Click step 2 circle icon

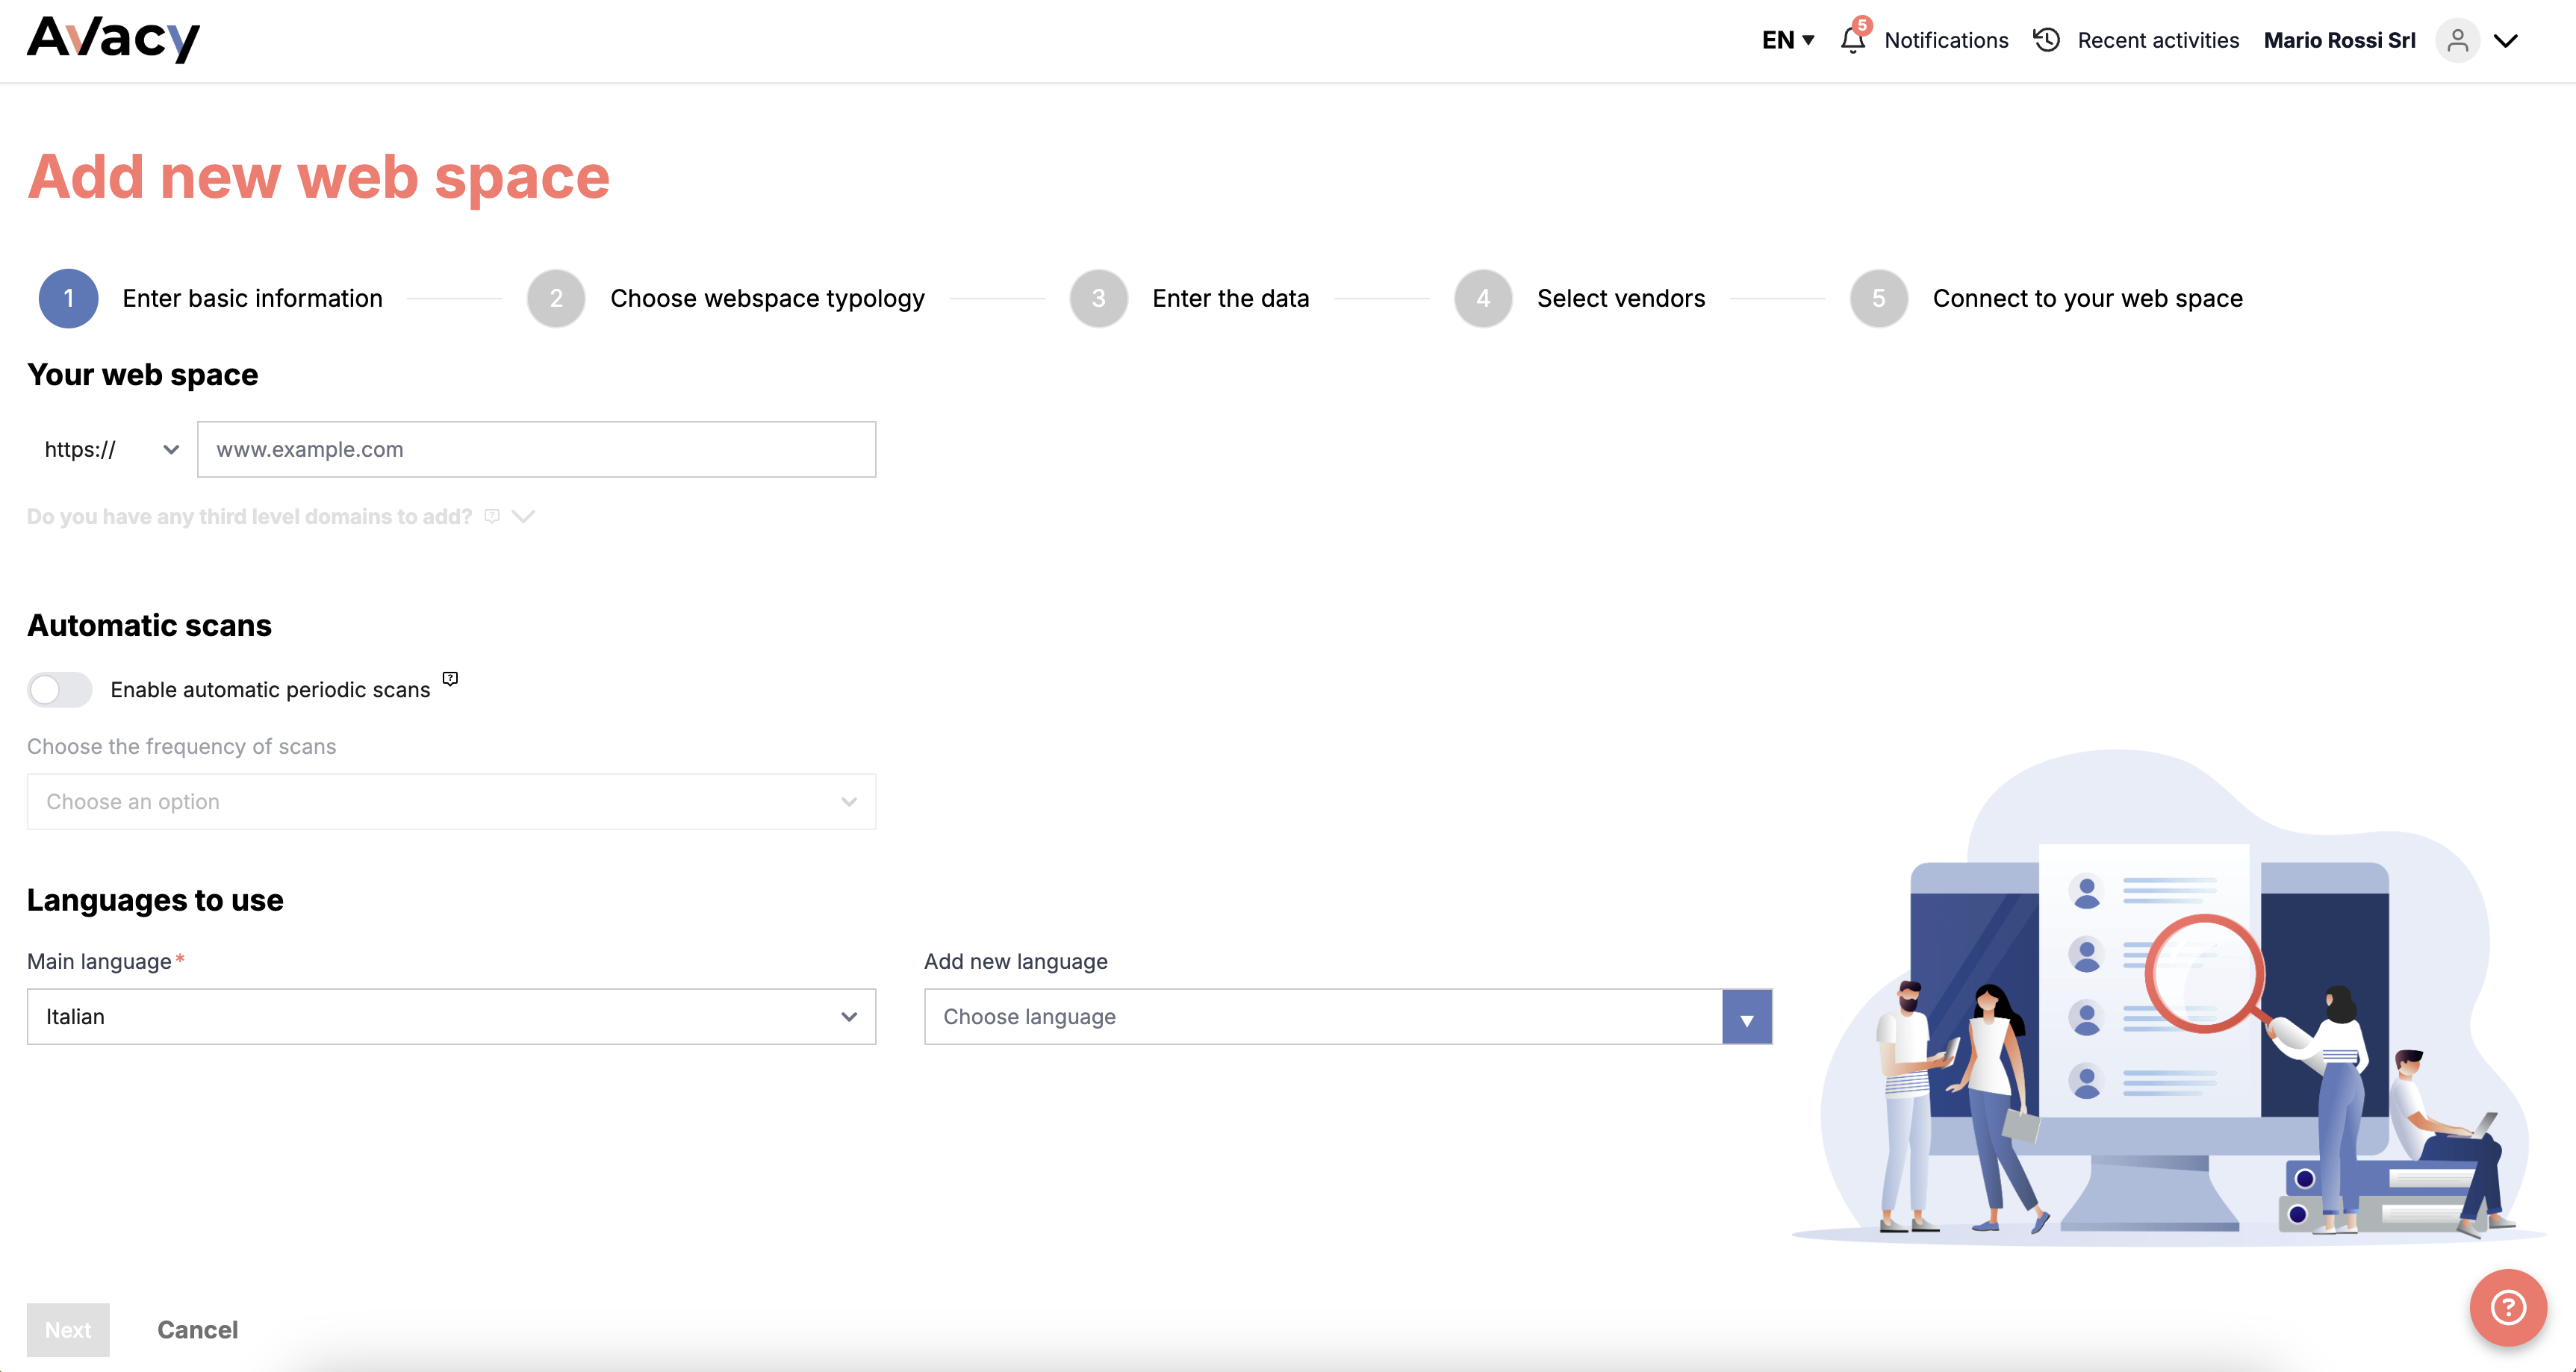pos(556,298)
